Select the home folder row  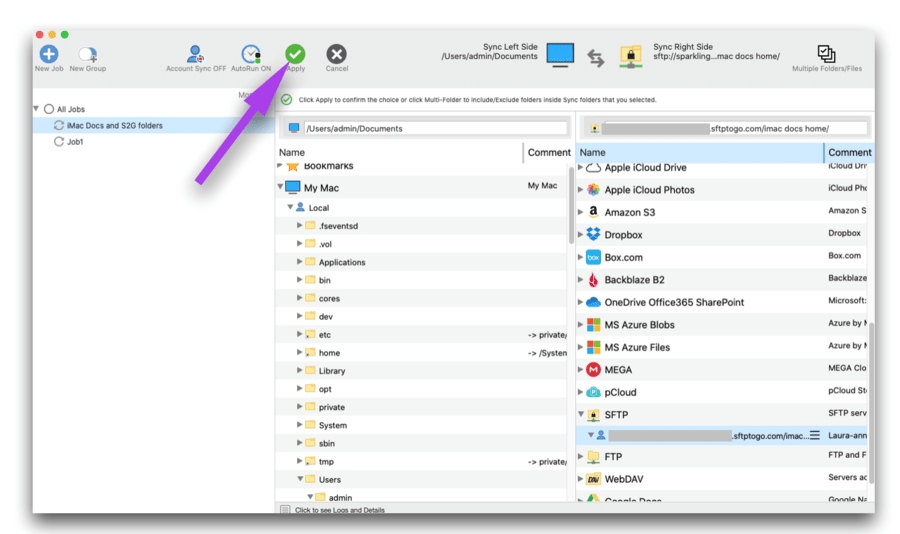[x=422, y=353]
